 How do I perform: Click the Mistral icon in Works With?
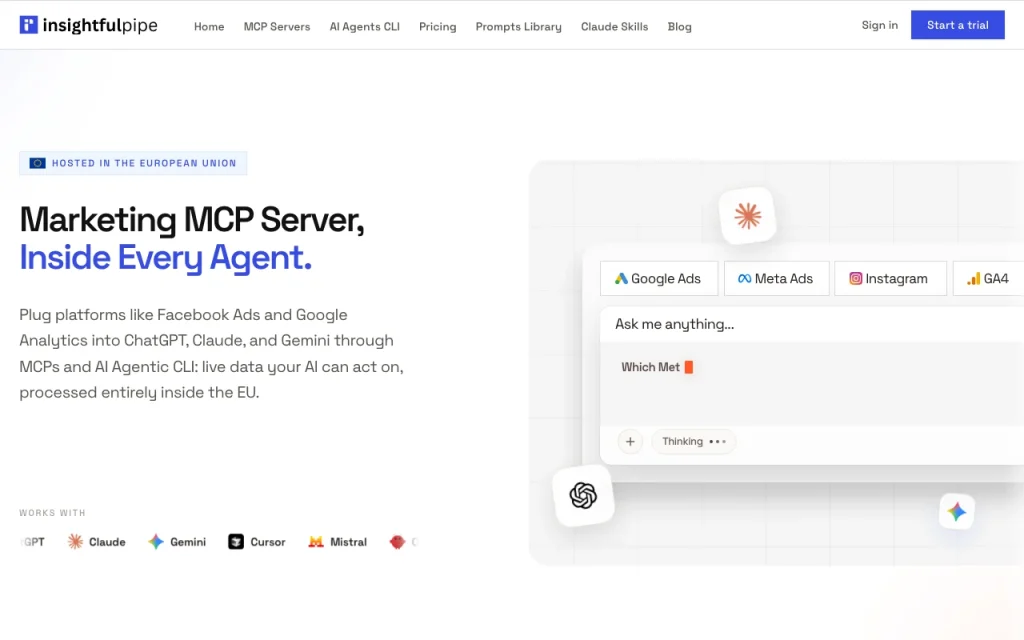pos(316,541)
